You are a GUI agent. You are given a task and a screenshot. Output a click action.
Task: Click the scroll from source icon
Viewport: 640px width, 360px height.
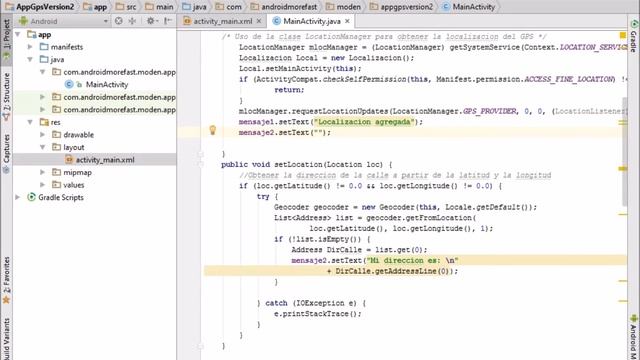pos(118,21)
